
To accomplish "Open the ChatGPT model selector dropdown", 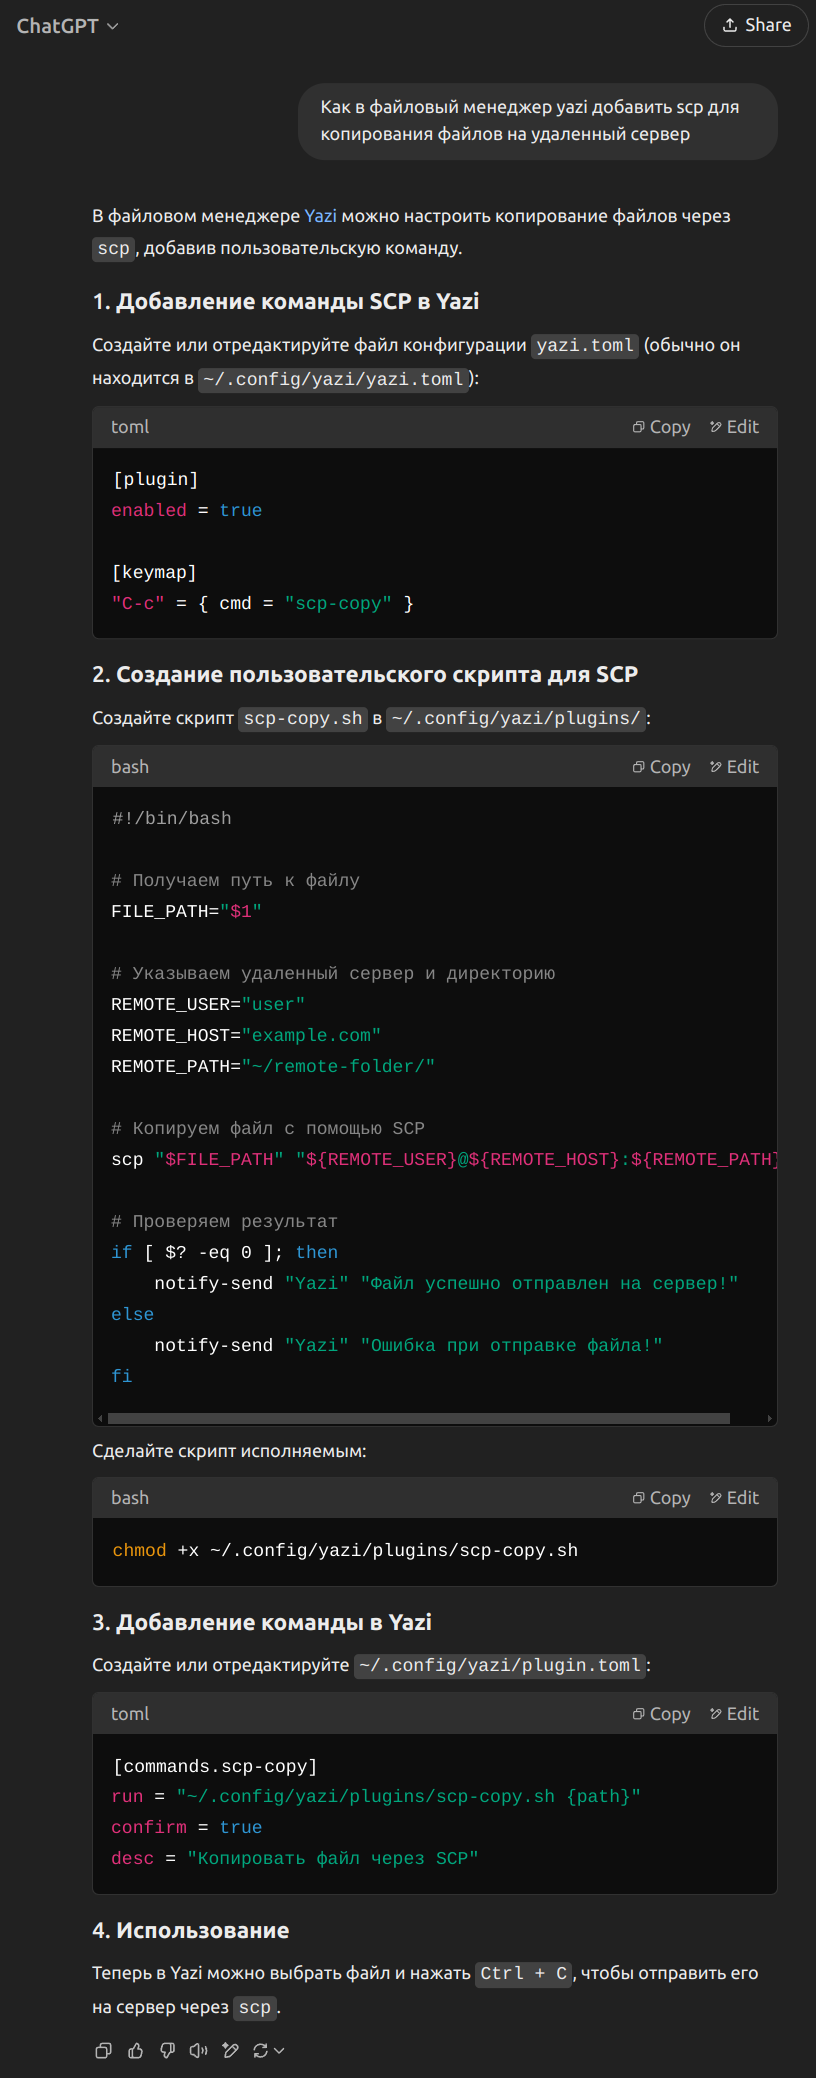I will (x=67, y=26).
